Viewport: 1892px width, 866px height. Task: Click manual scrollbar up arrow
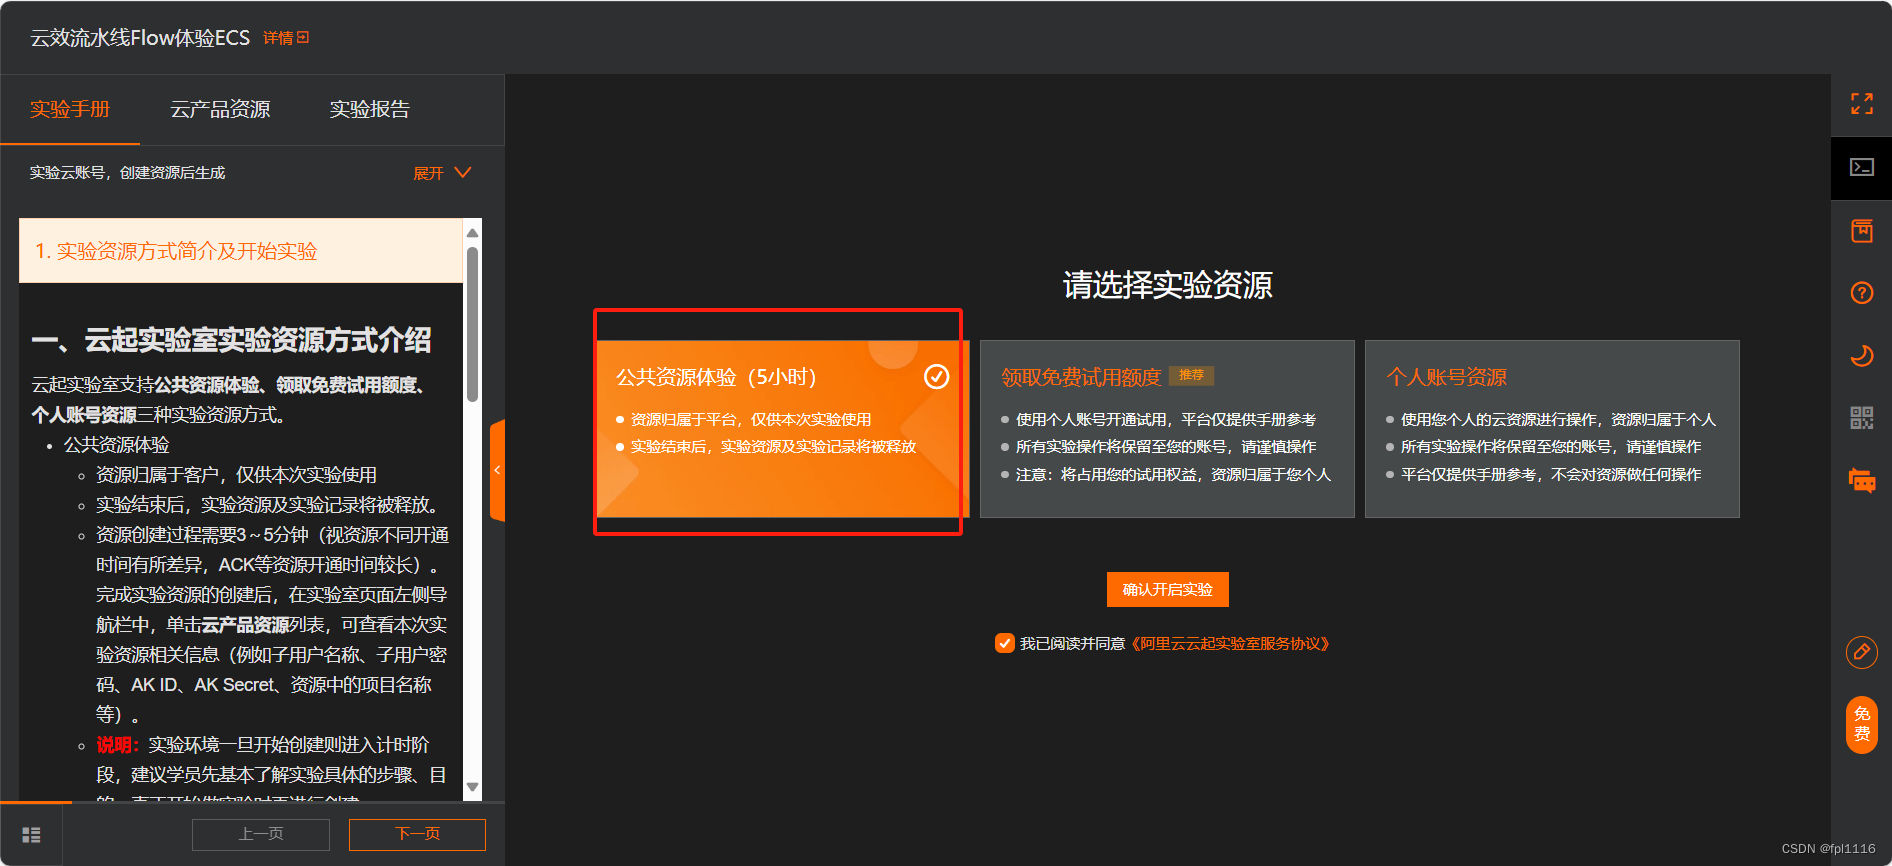(x=472, y=232)
